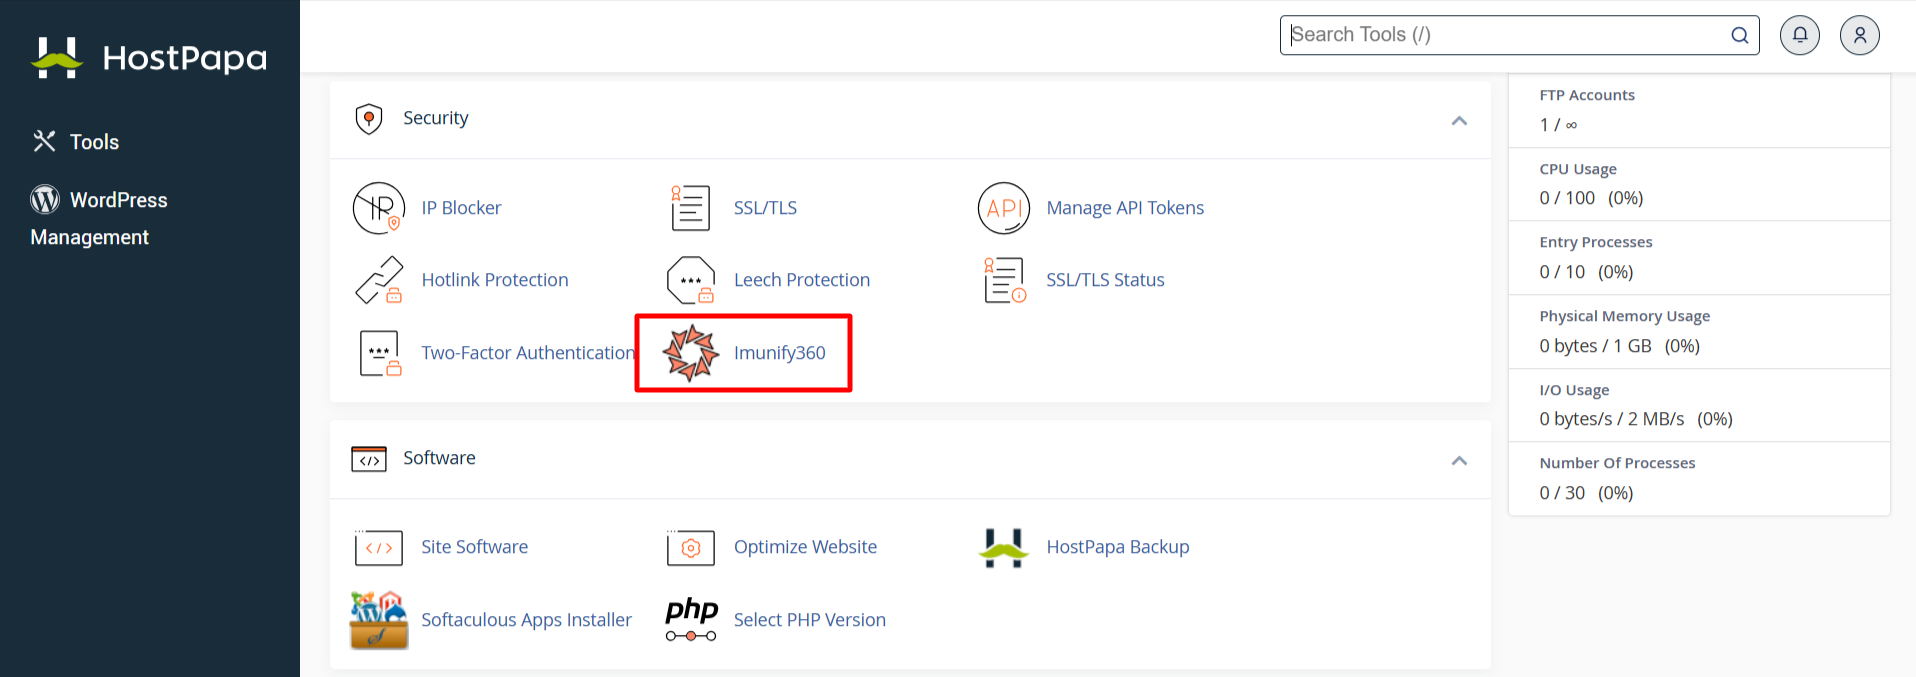The width and height of the screenshot is (1916, 677).
Task: Click the HostPapa Backup icon
Action: click(1004, 548)
